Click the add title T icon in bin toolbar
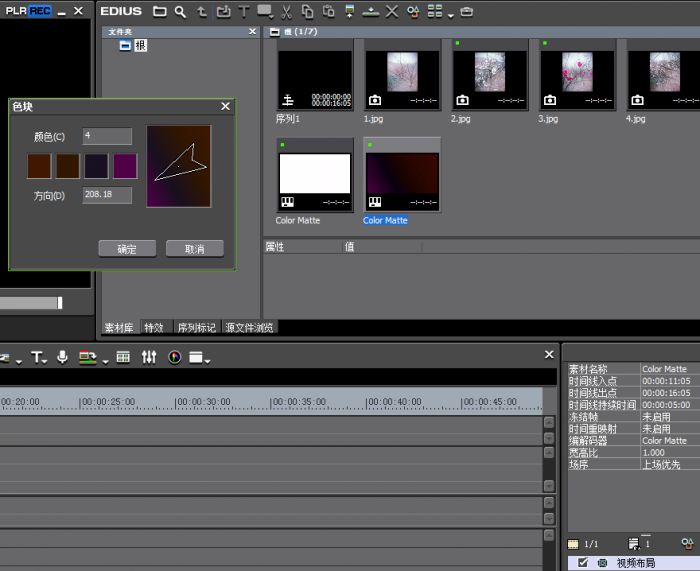This screenshot has width=700, height=571. (x=243, y=12)
